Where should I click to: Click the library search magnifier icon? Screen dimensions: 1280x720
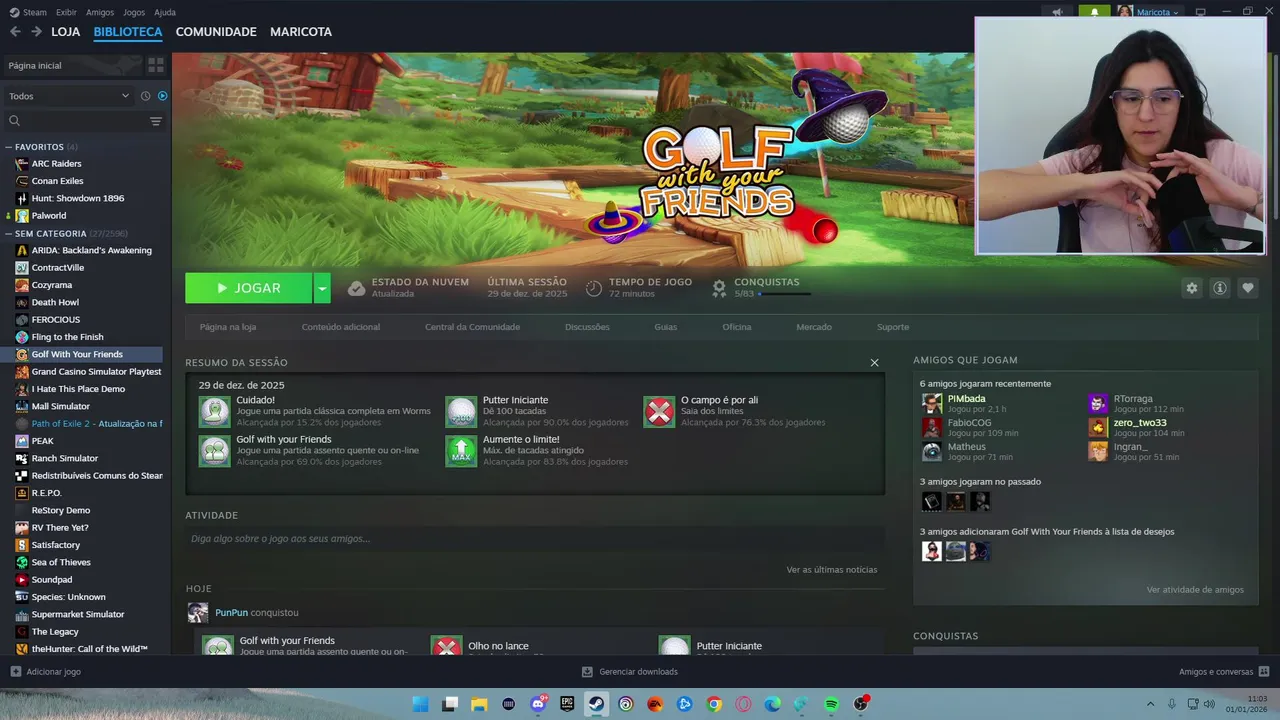pos(14,121)
